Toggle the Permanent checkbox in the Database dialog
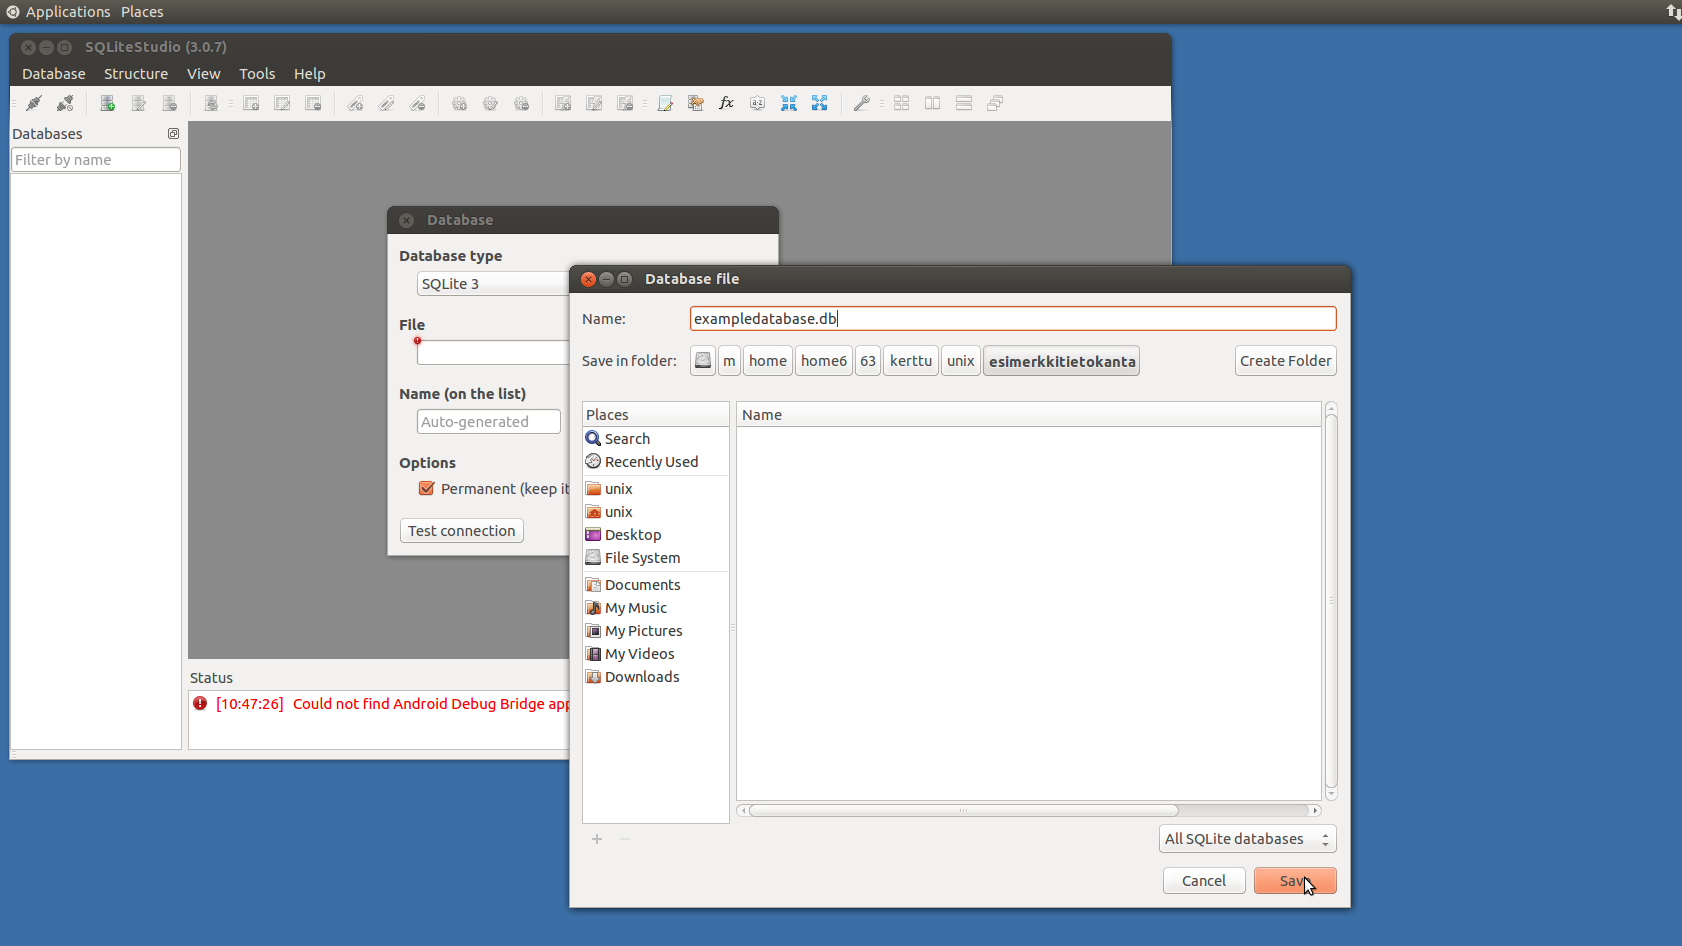Viewport: 1682px width, 946px height. (x=427, y=488)
